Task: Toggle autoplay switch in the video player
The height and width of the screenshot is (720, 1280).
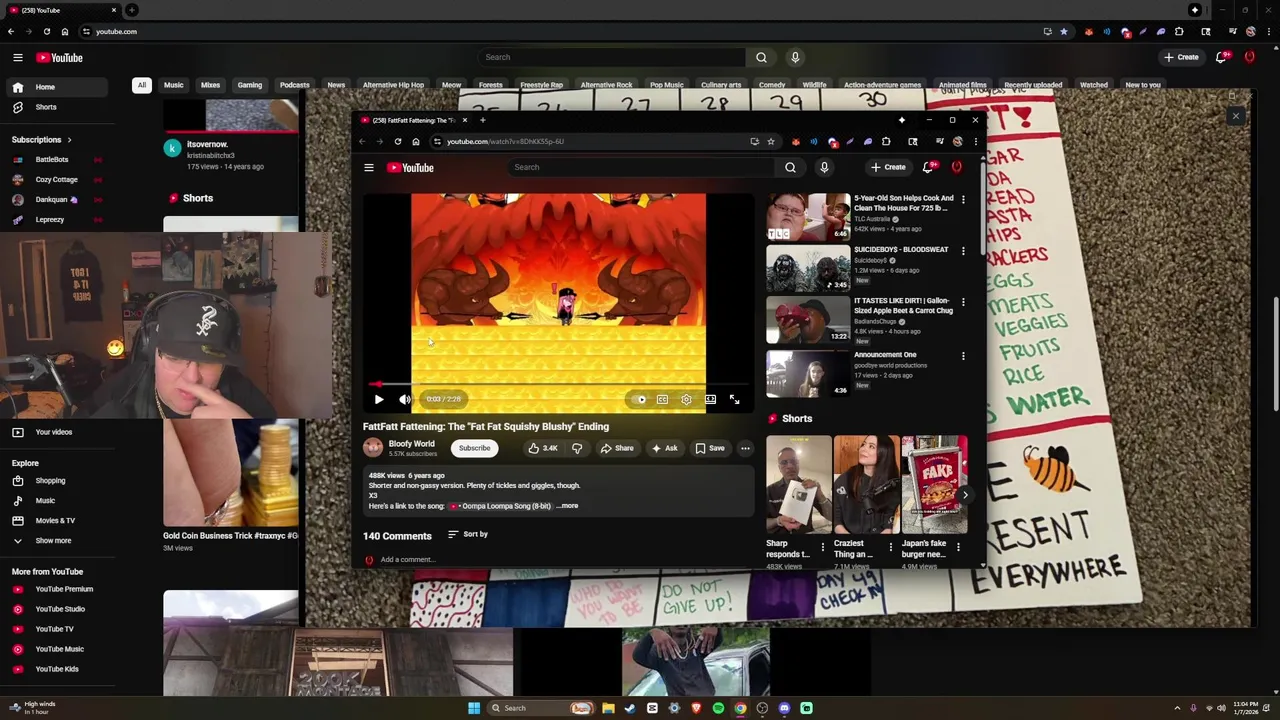Action: [640, 399]
